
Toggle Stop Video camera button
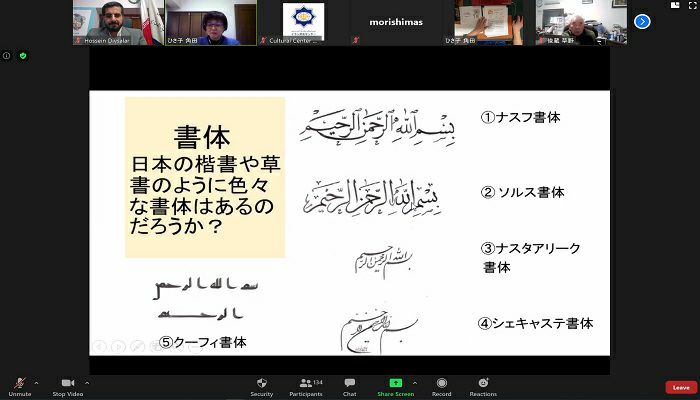click(67, 383)
